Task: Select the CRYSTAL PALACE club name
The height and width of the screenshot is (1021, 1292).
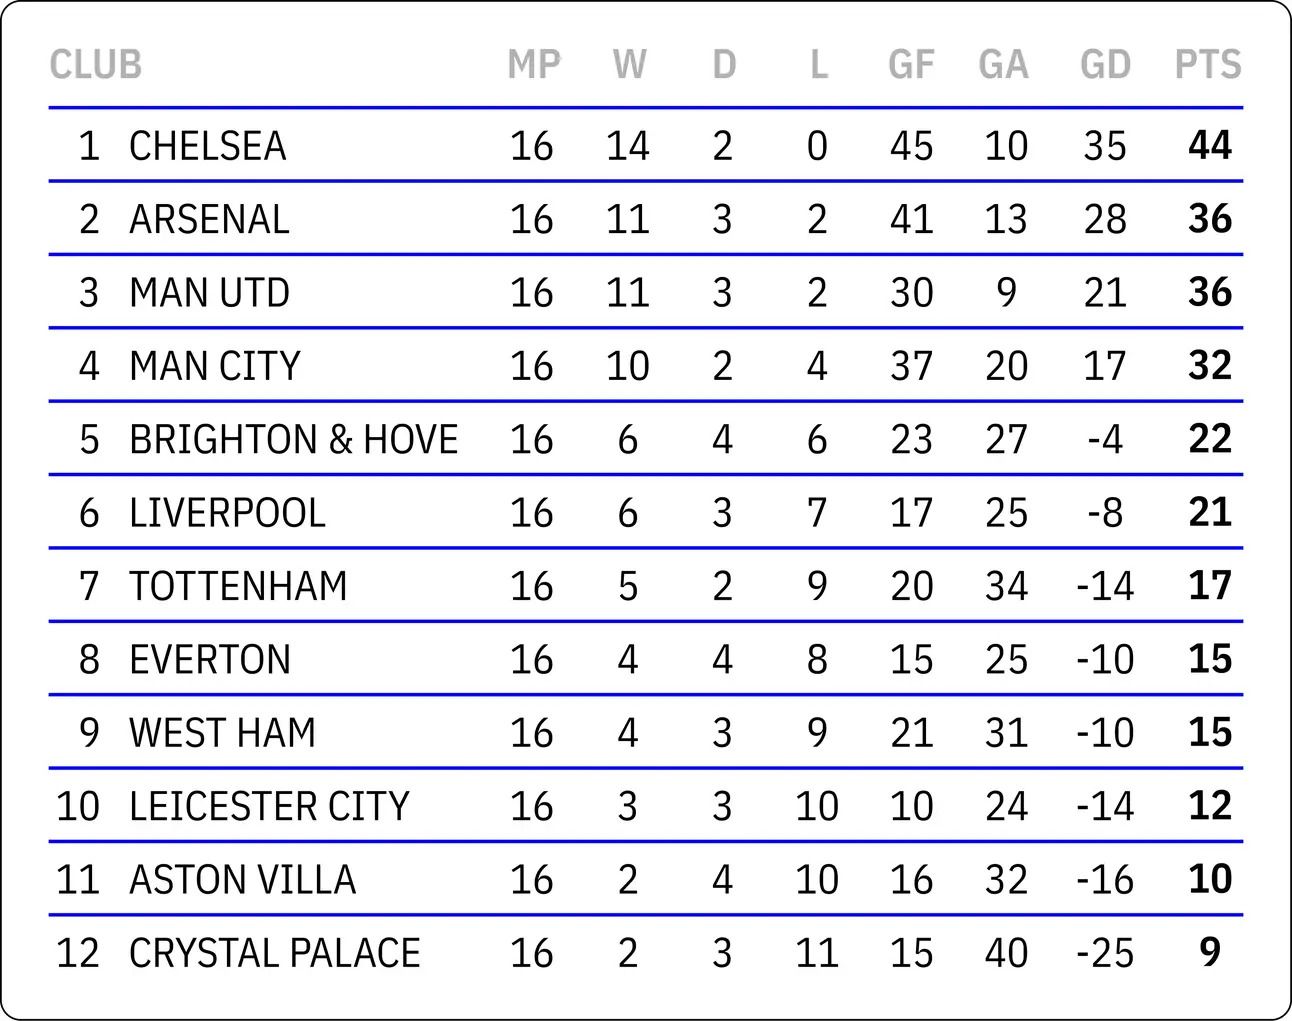Action: 275,953
